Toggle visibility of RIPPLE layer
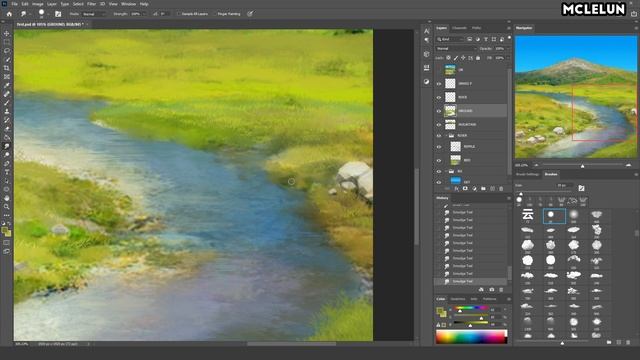 click(439, 147)
